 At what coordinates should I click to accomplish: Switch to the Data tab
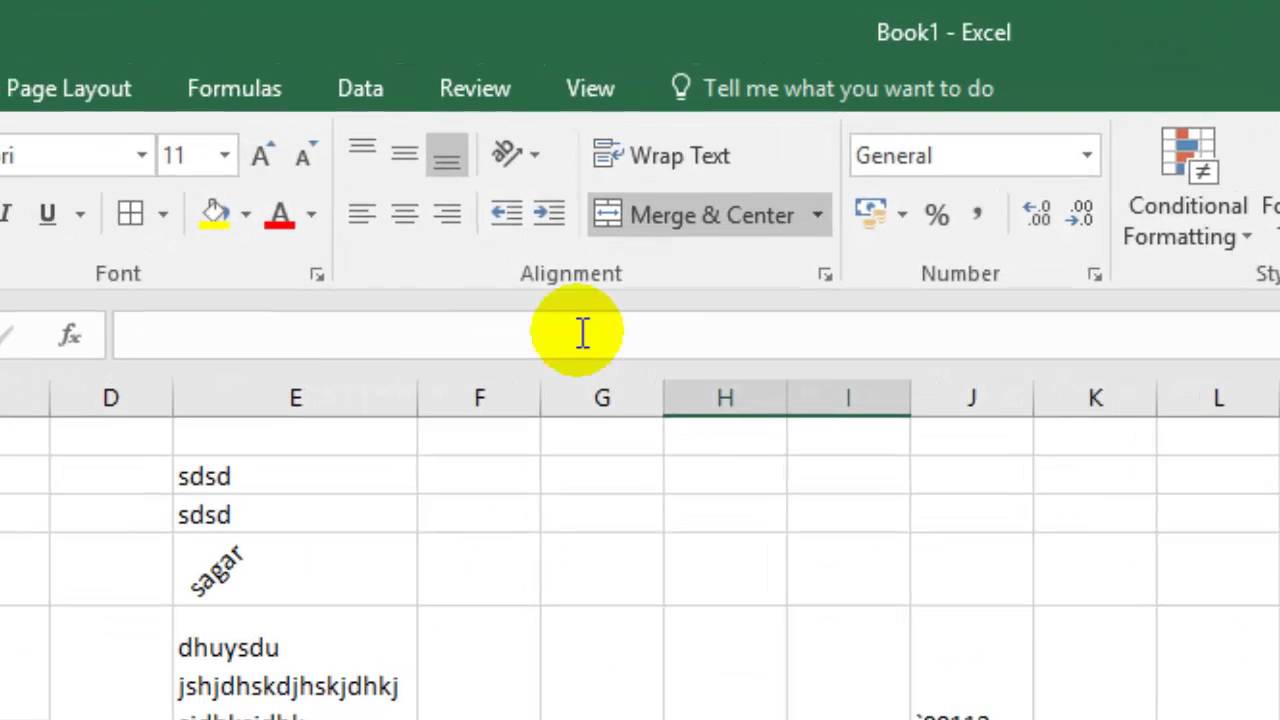360,88
